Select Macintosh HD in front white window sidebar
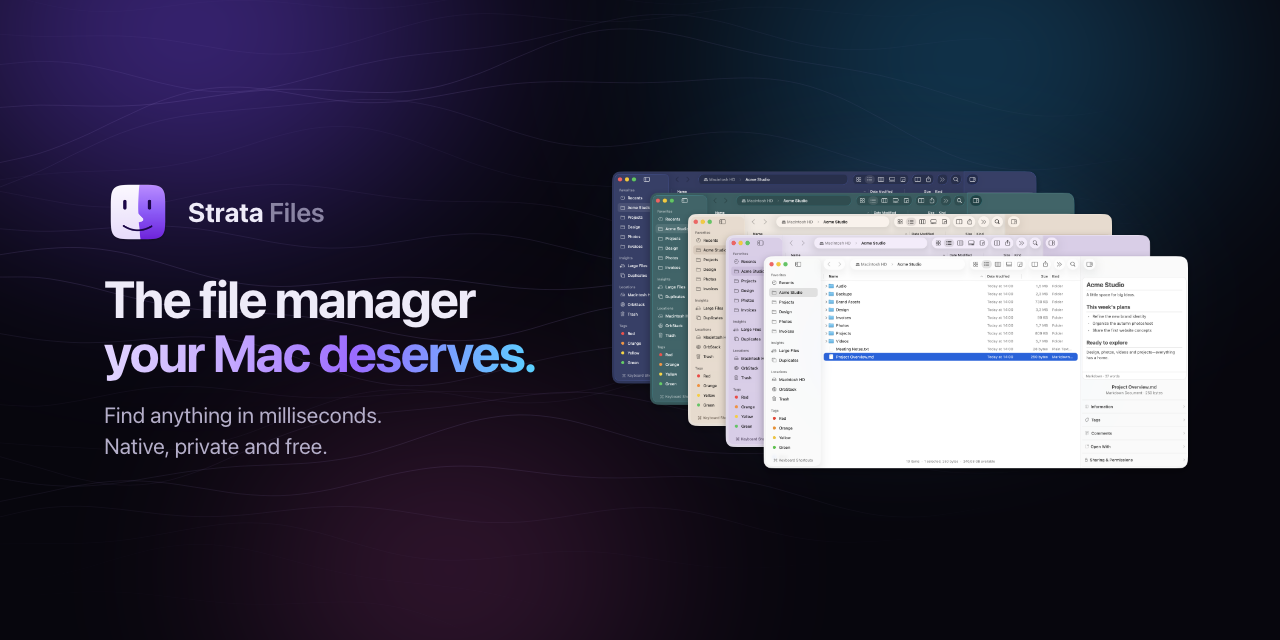The height and width of the screenshot is (640, 1280). (x=793, y=380)
